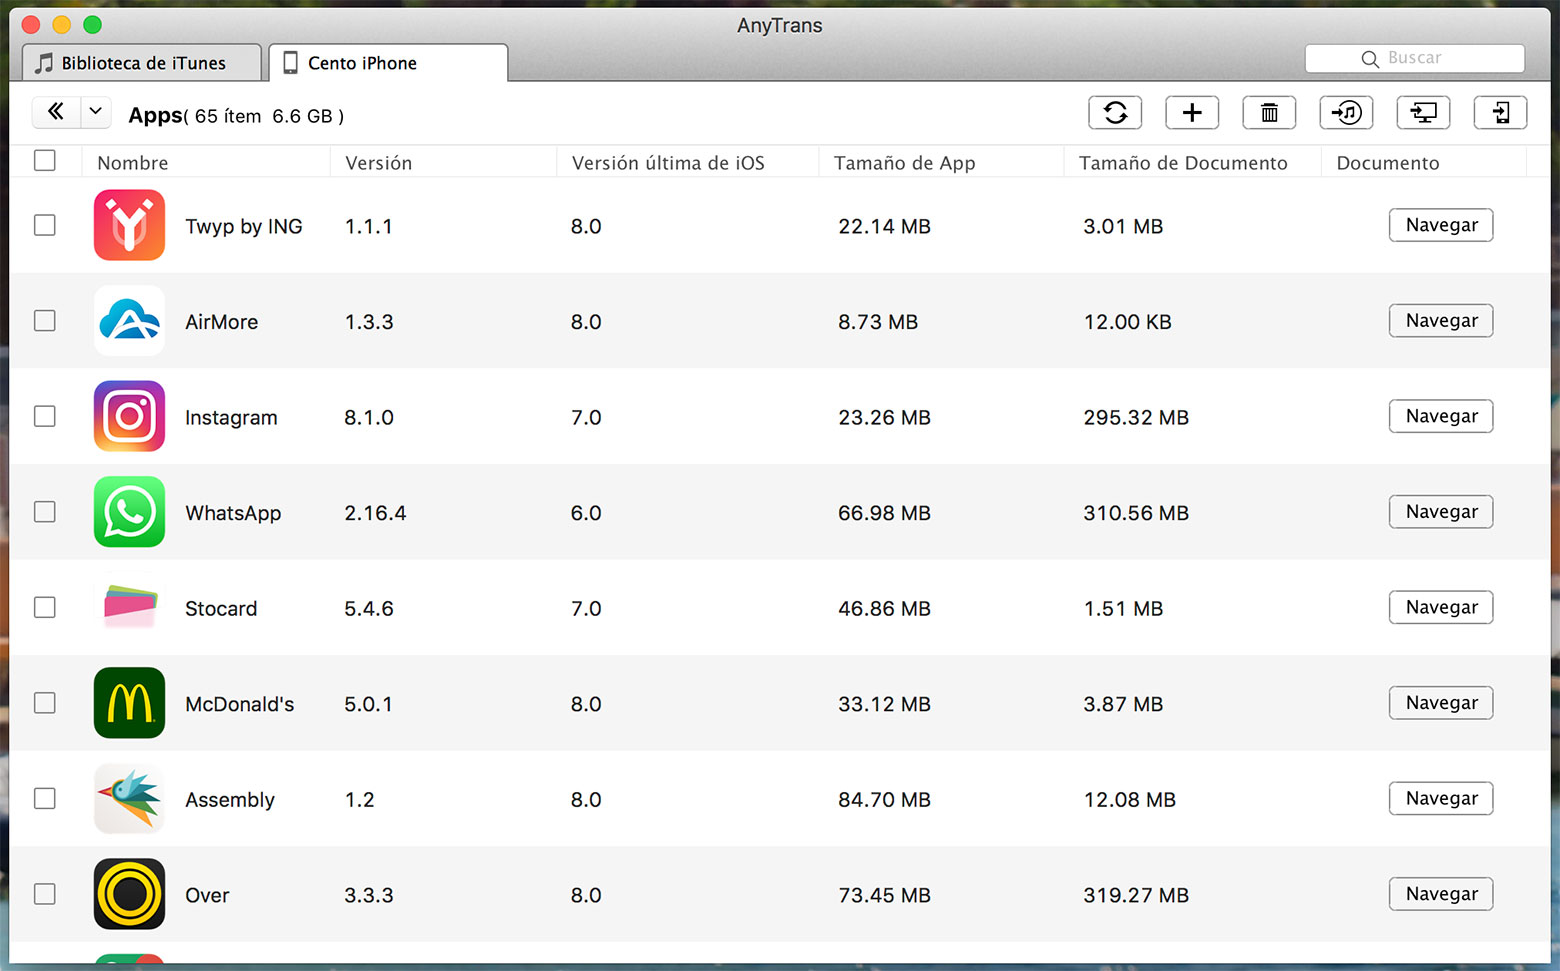
Task: Open the dropdown arrow next to the back button
Action: click(x=96, y=112)
